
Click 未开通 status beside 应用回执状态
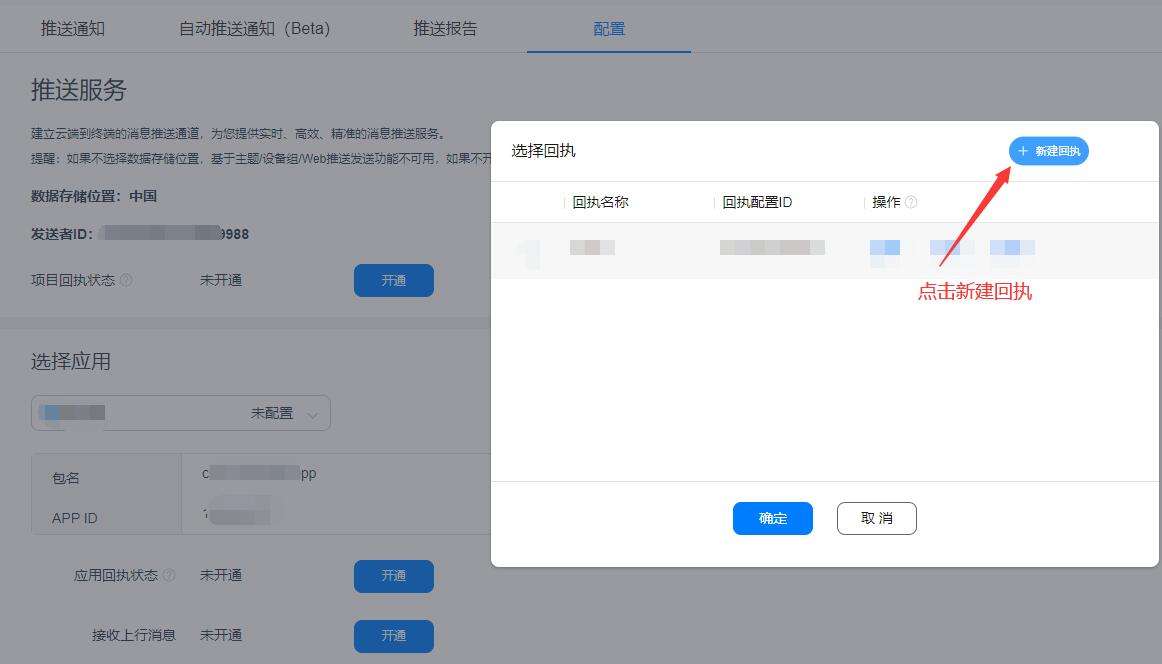221,575
